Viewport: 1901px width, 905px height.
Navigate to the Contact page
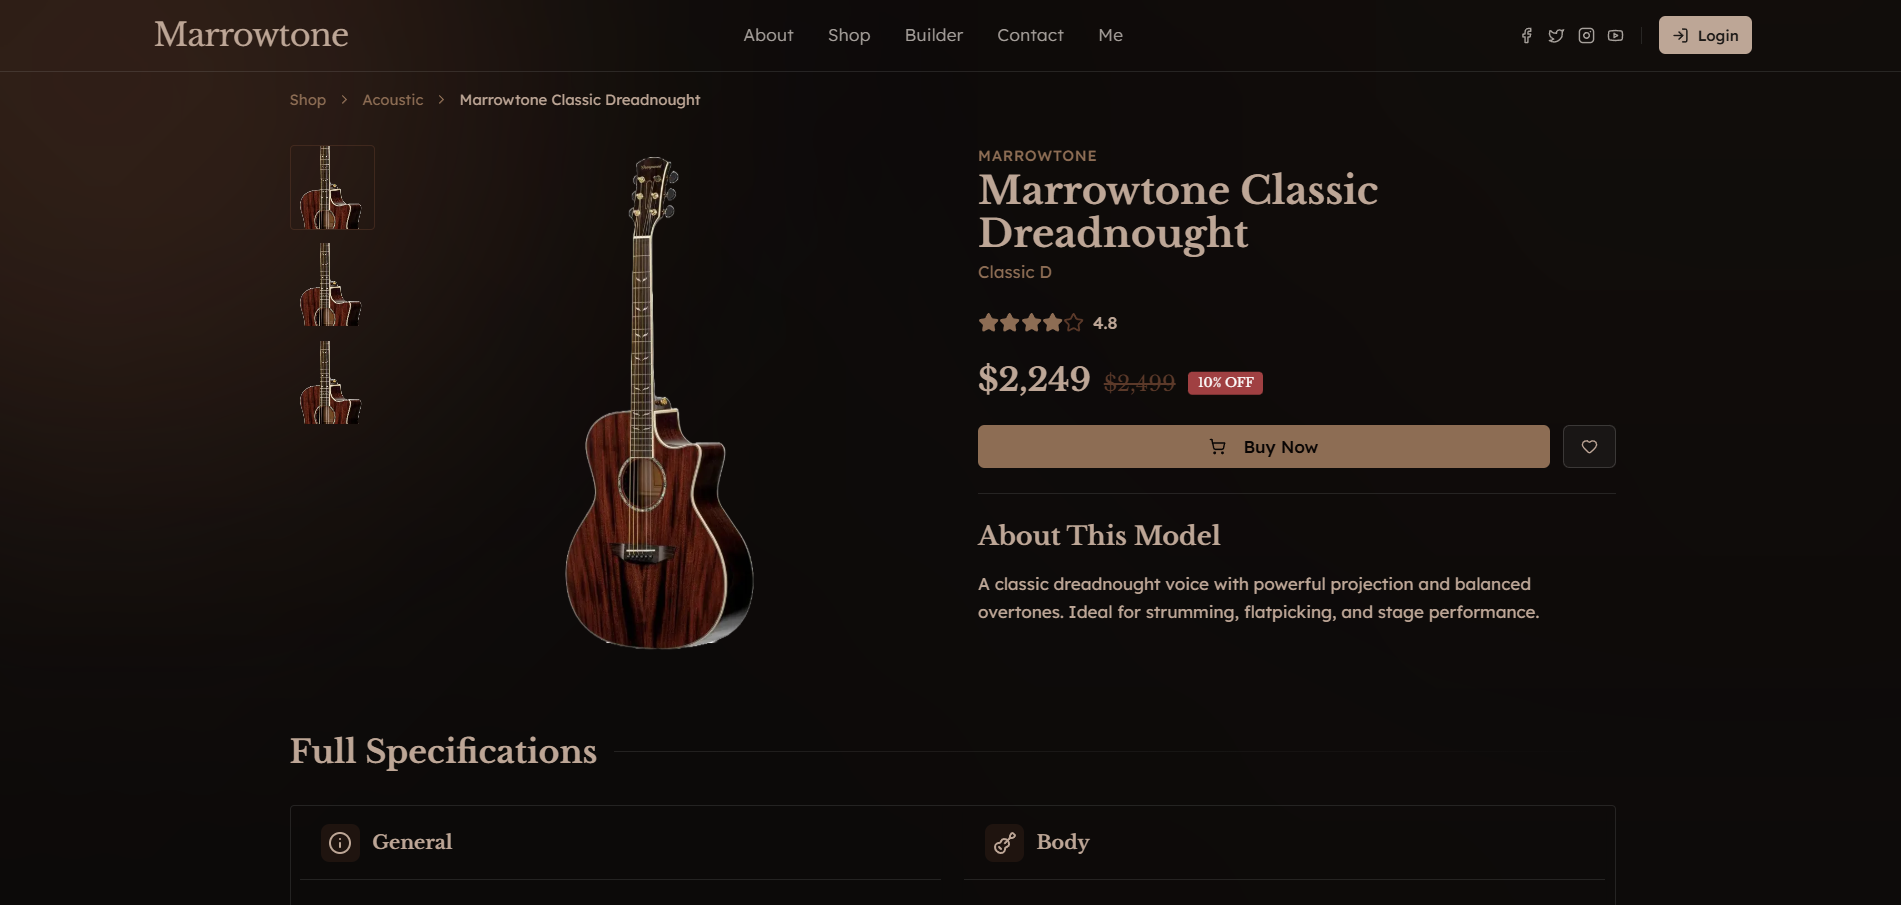(1030, 35)
